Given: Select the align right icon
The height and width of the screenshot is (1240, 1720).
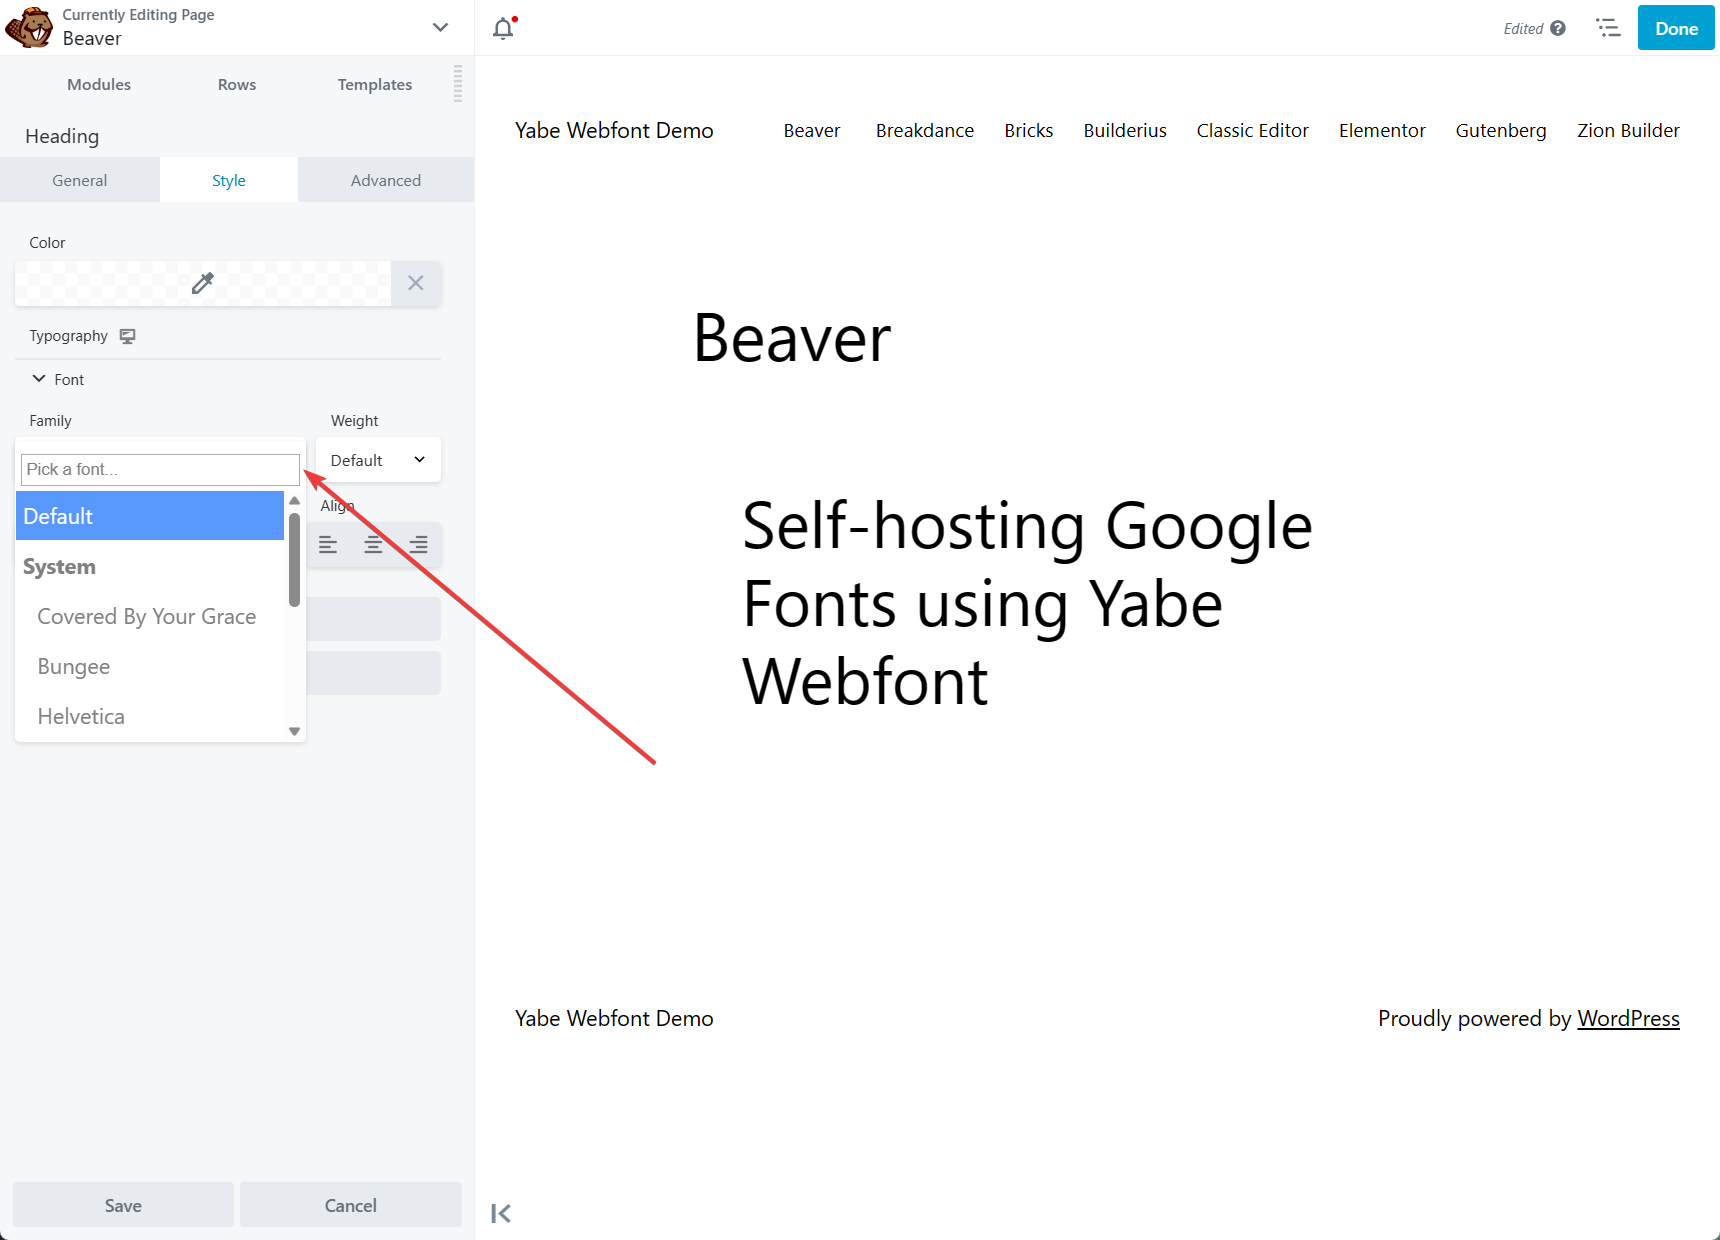Looking at the screenshot, I should (419, 545).
